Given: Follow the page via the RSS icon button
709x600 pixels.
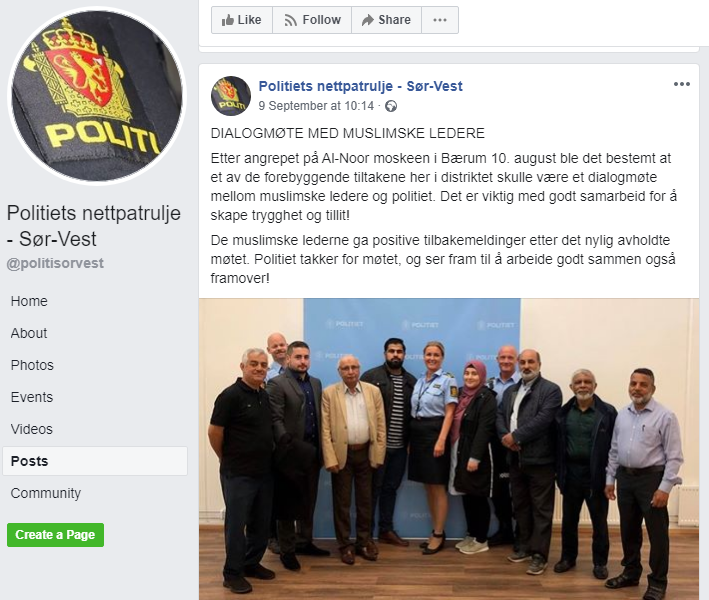Looking at the screenshot, I should (x=312, y=20).
